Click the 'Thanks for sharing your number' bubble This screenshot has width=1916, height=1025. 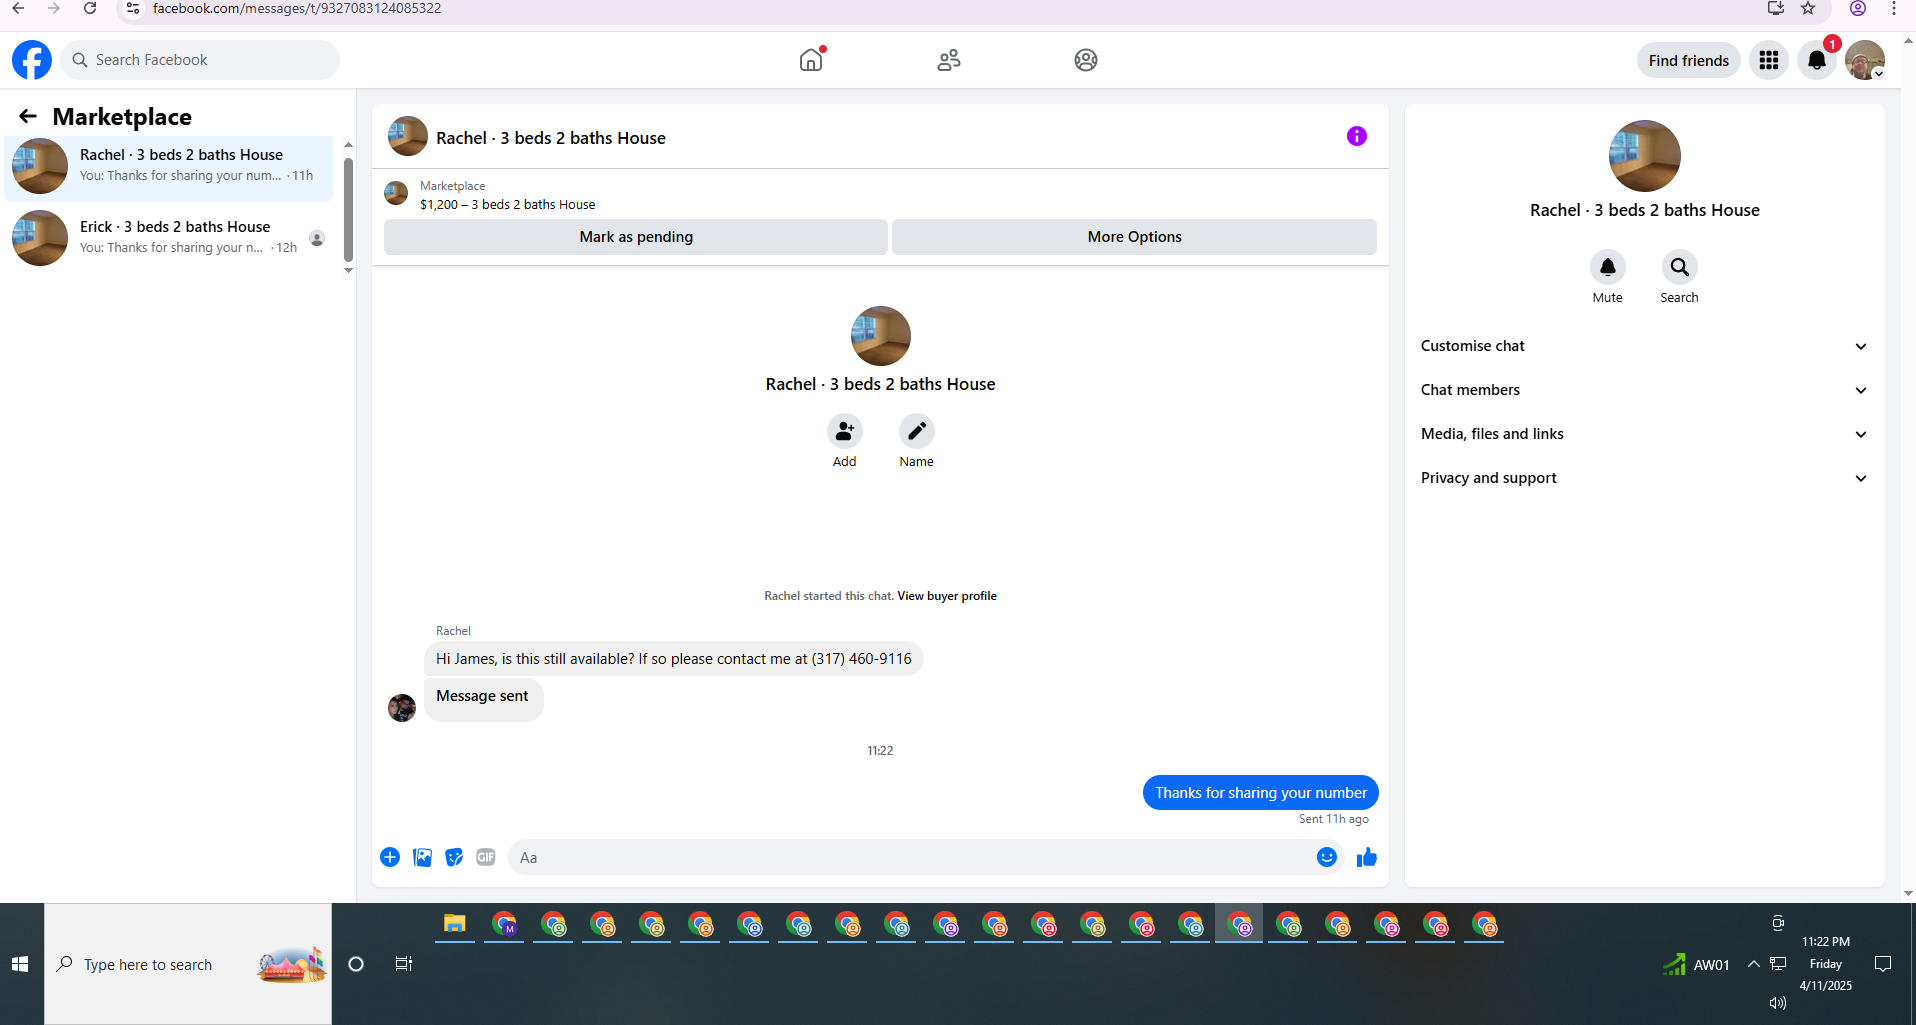point(1261,793)
